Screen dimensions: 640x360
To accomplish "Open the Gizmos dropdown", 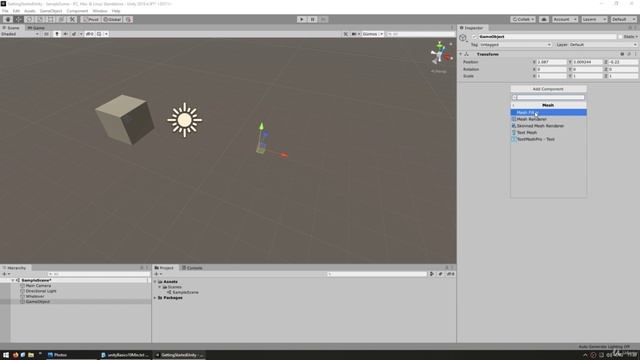I will point(373,34).
